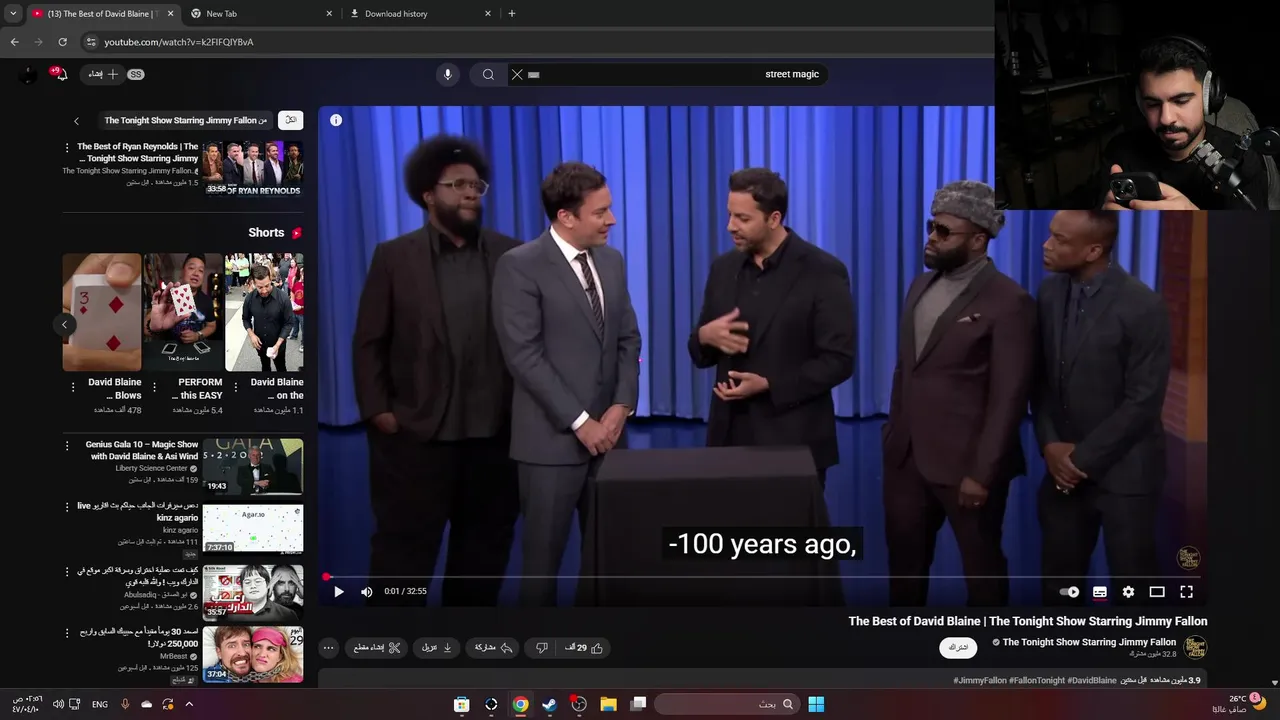Clear the search box with X
This screenshot has width=1280, height=720.
tap(517, 74)
